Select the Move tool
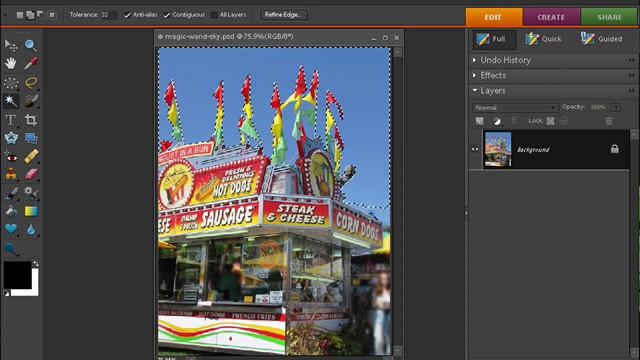The height and width of the screenshot is (360, 640). pos(11,45)
